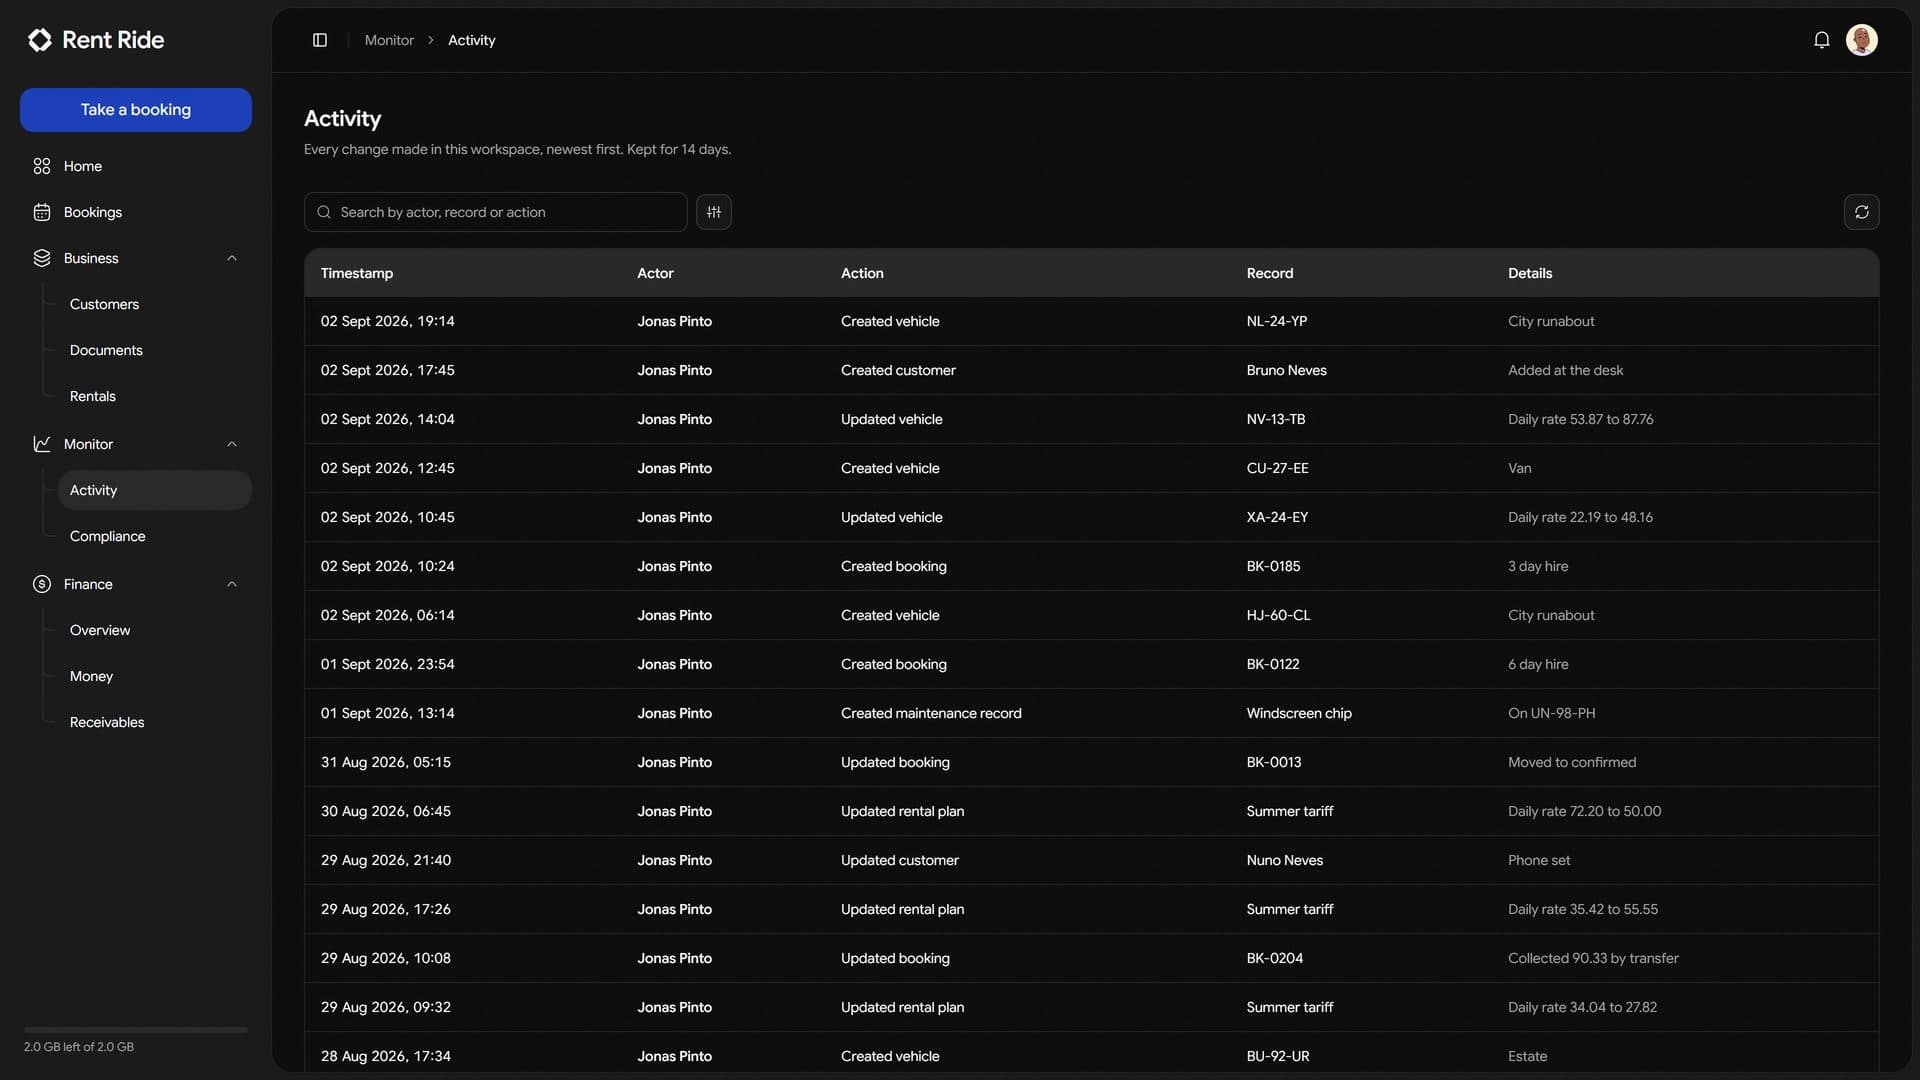Click the Monitor chart icon

tap(42, 444)
